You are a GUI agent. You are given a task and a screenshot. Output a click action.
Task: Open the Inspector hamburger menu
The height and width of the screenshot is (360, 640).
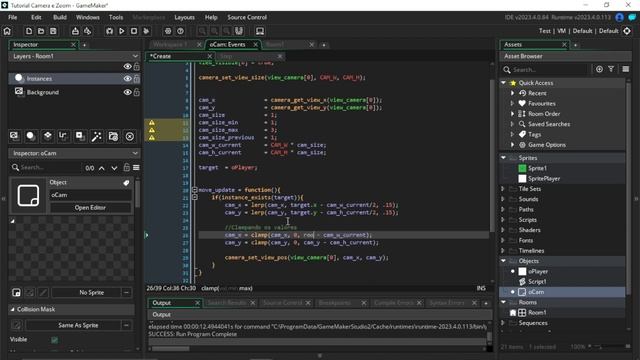point(136,168)
